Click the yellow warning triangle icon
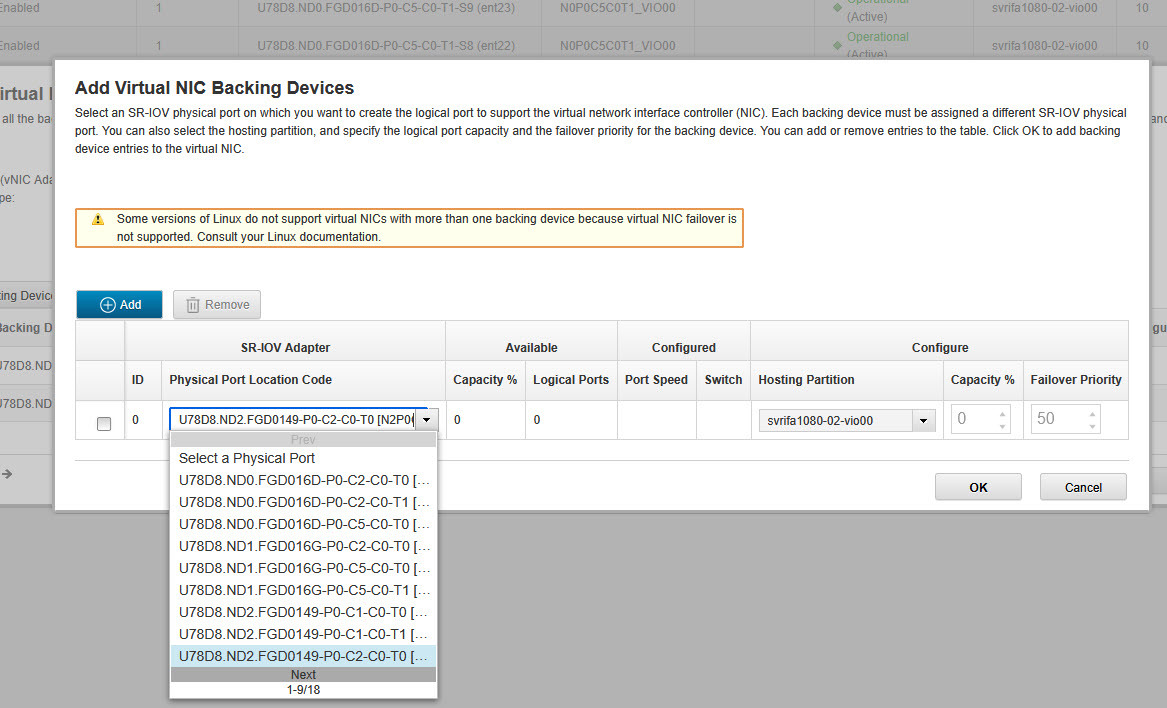Image resolution: width=1167 pixels, height=708 pixels. pyautogui.click(x=98, y=219)
